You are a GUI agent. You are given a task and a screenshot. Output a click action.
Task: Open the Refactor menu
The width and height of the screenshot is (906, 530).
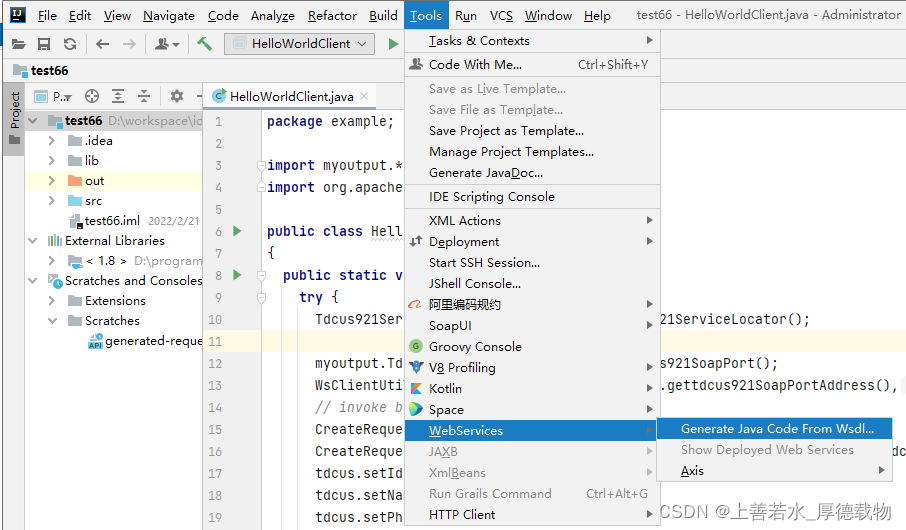(332, 16)
